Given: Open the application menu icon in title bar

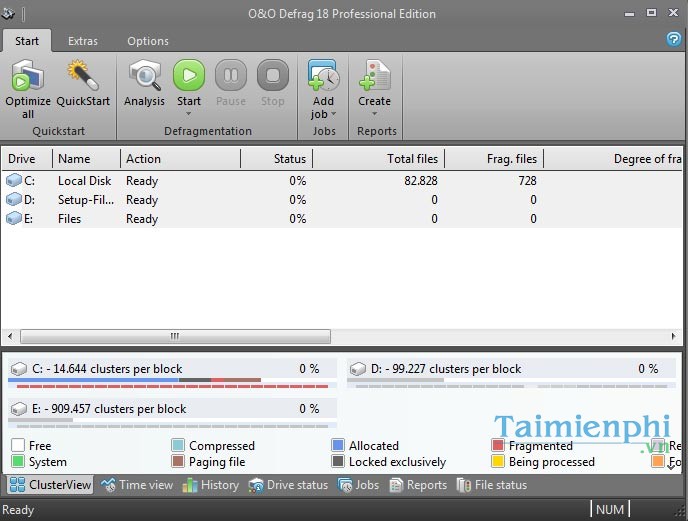Looking at the screenshot, I should tap(7, 14).
